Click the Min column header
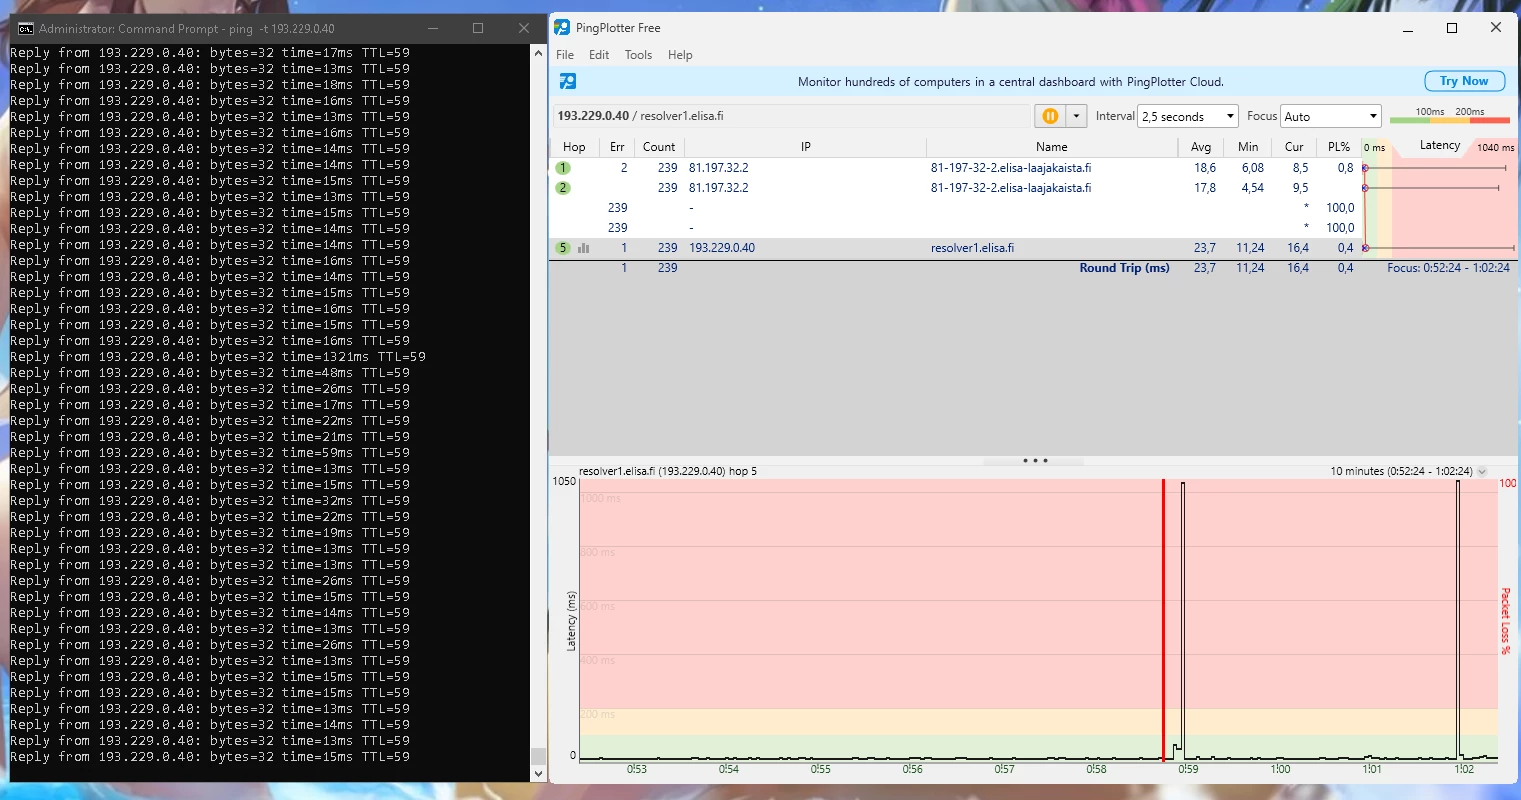This screenshot has width=1521, height=800. [x=1248, y=147]
